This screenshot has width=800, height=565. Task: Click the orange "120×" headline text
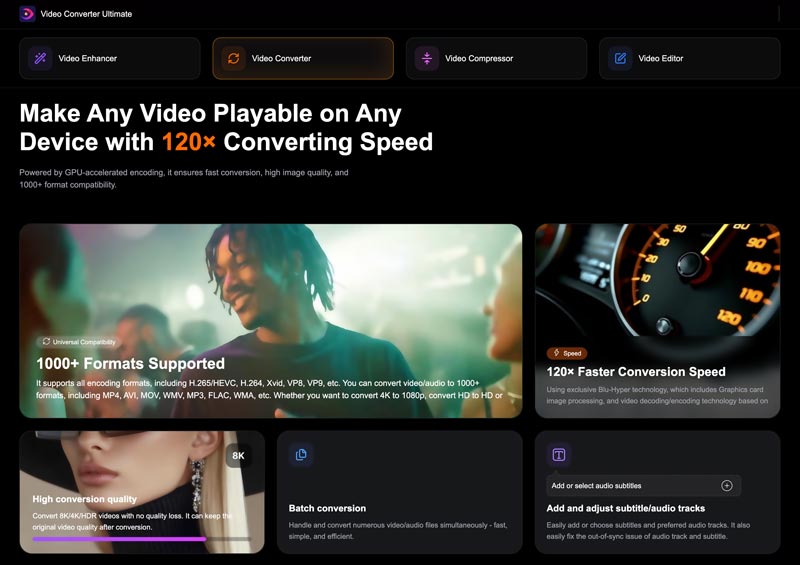pos(189,142)
